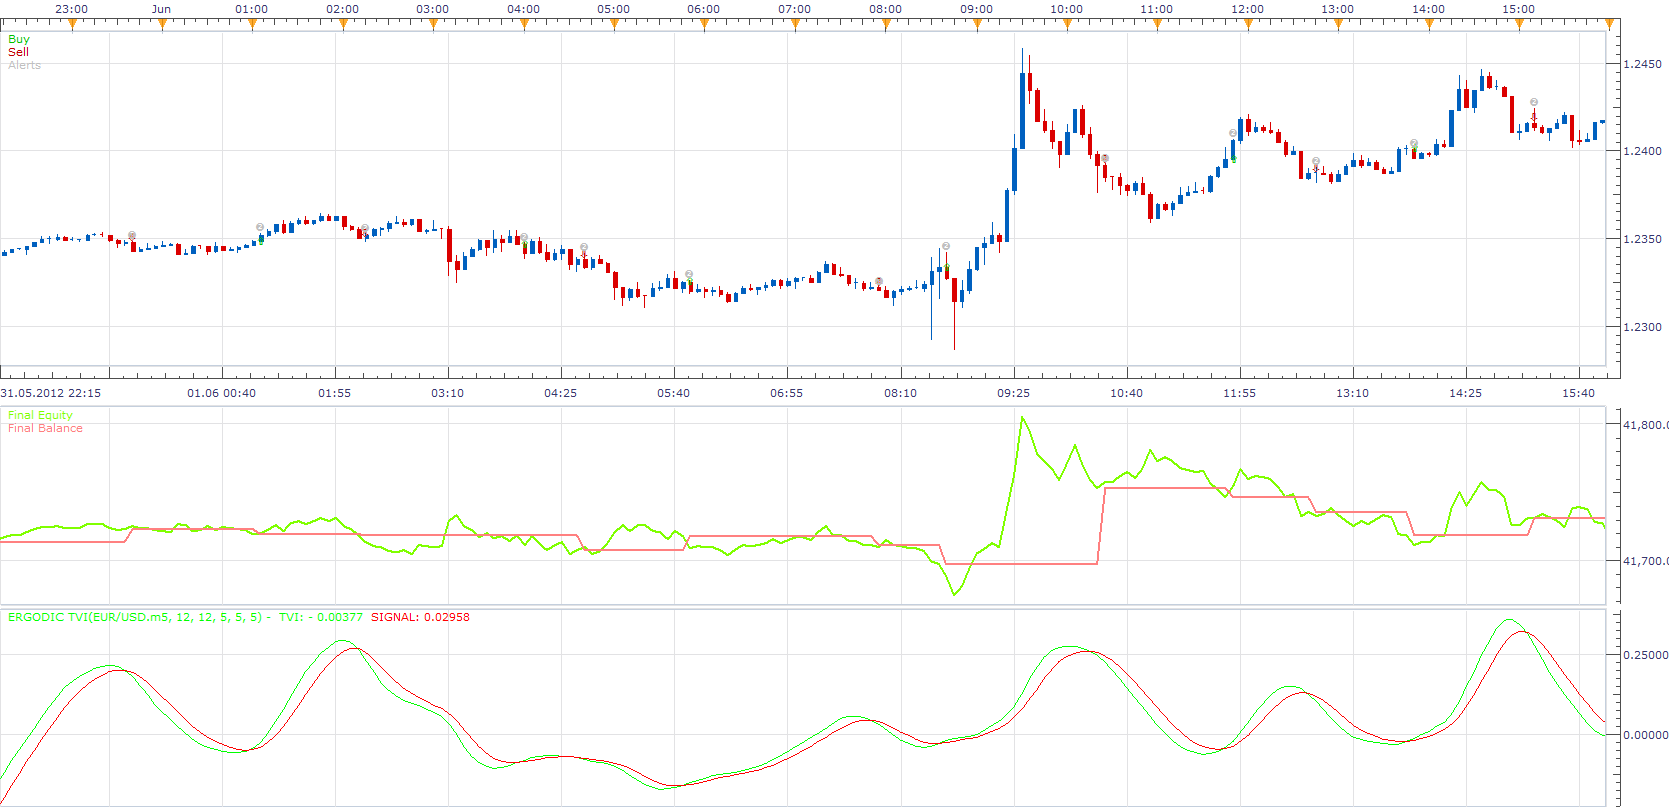This screenshot has height=807, width=1670.
Task: Click the trade marker icon near 10:25
Action: [x=1105, y=159]
